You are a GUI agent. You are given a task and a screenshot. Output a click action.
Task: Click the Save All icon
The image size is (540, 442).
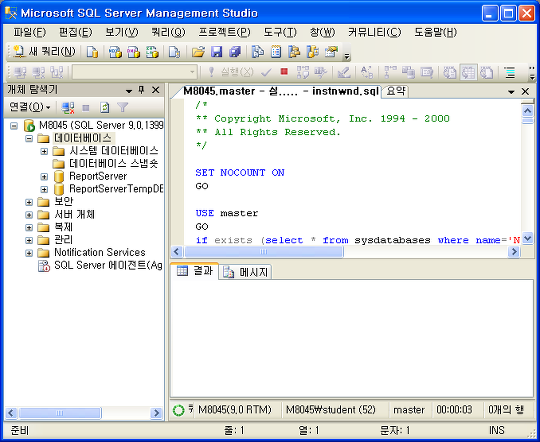click(235, 52)
